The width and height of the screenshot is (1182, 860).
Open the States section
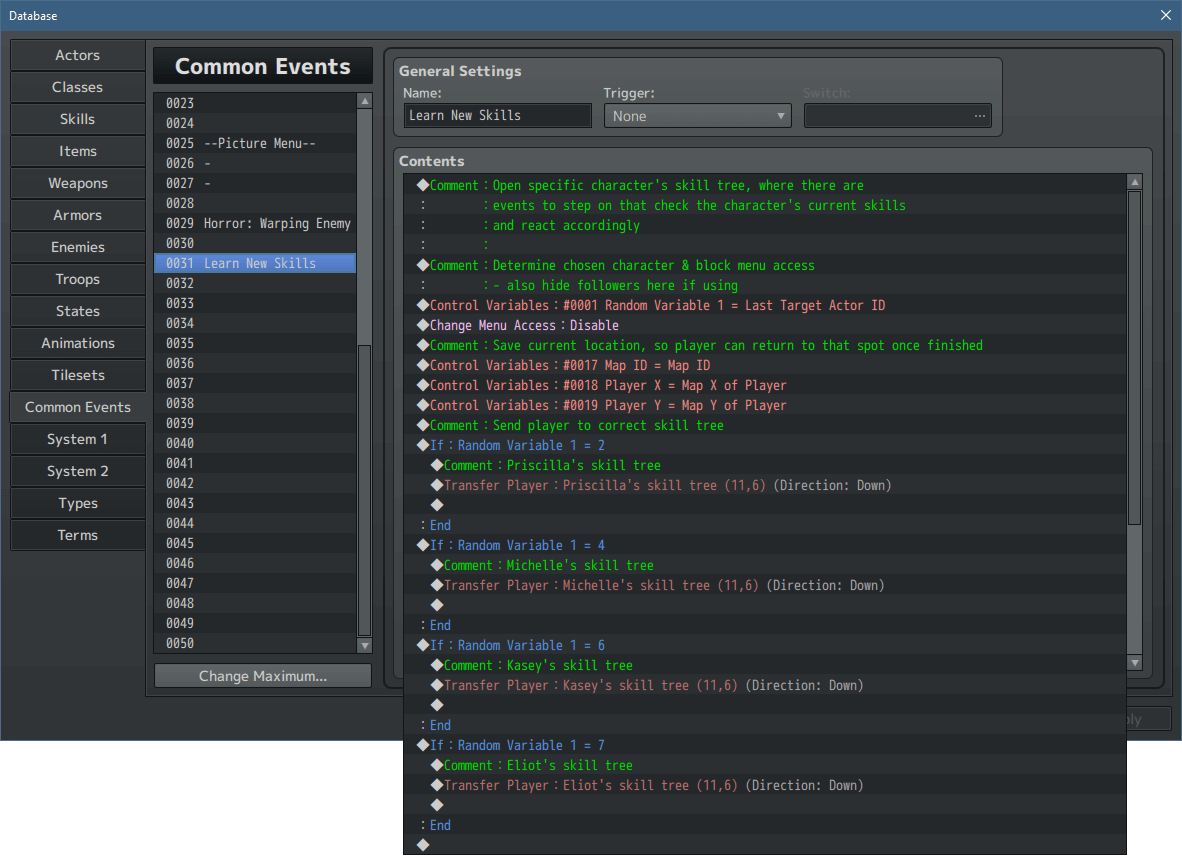point(77,311)
